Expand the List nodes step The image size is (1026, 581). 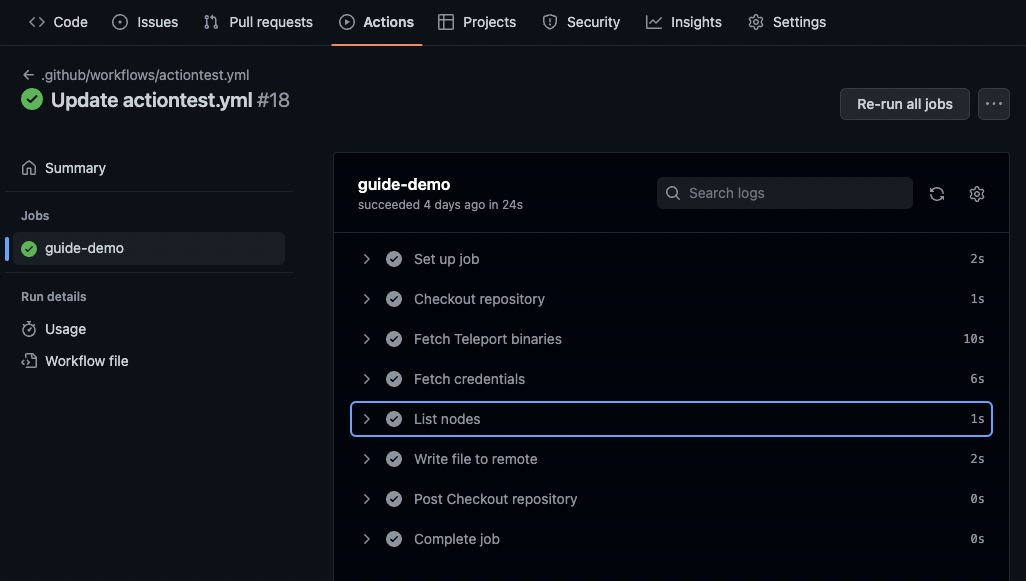click(x=367, y=418)
